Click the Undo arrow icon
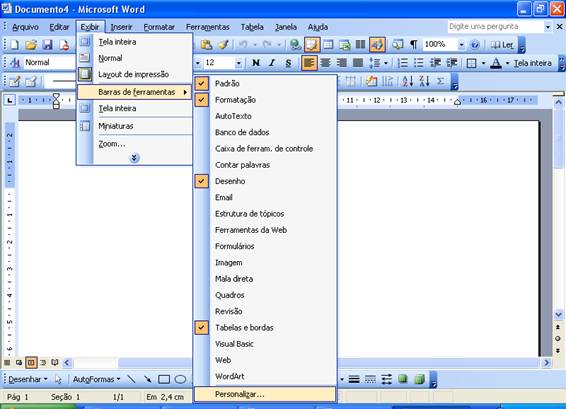 (x=243, y=45)
